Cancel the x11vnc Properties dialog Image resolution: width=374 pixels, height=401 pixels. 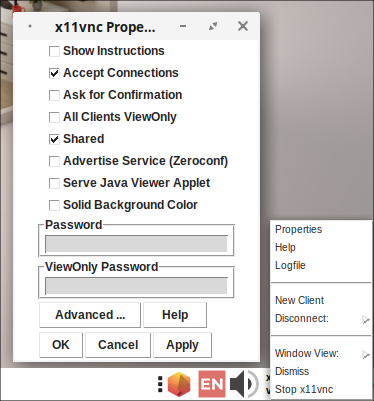118,345
